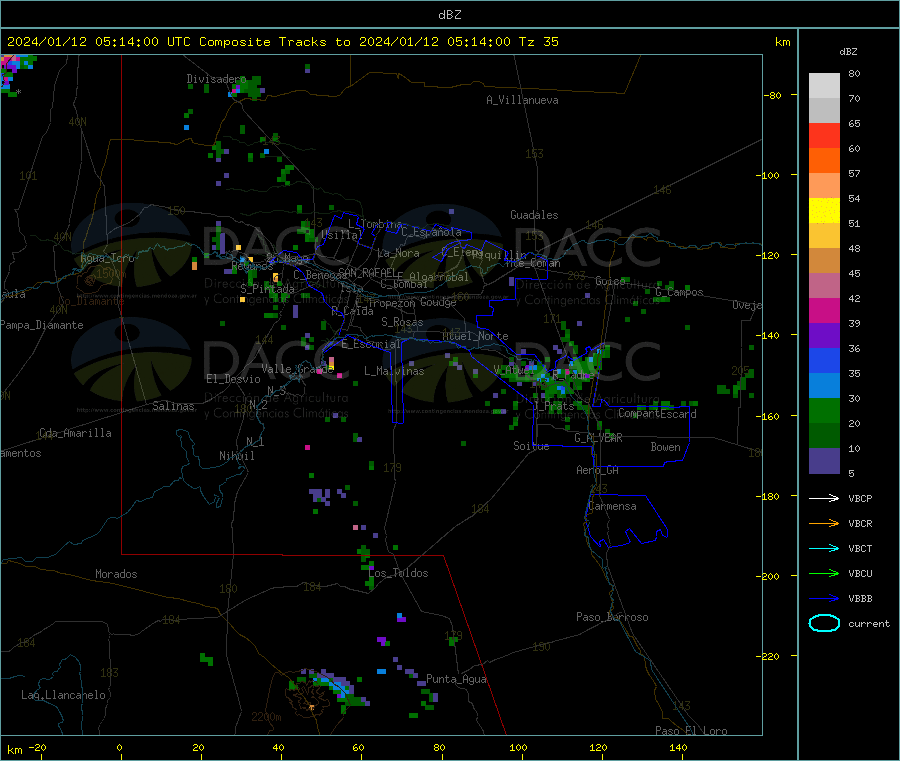Select the yellow 51 dBZ color swatch
Viewport: 900px width, 761px height.
[824, 211]
